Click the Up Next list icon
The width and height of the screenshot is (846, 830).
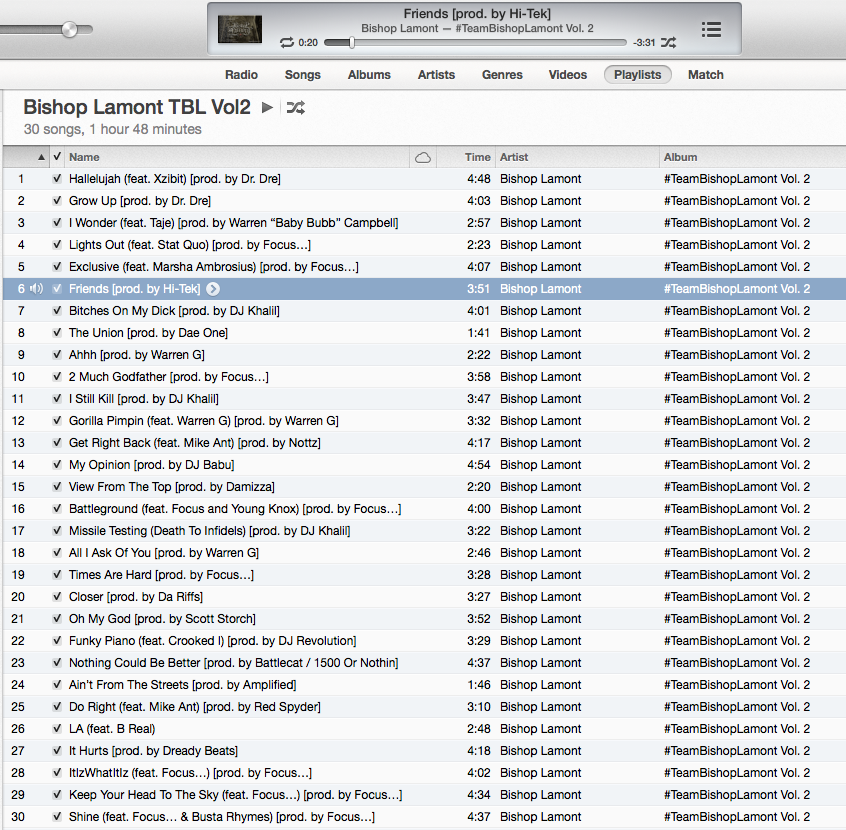pos(711,30)
